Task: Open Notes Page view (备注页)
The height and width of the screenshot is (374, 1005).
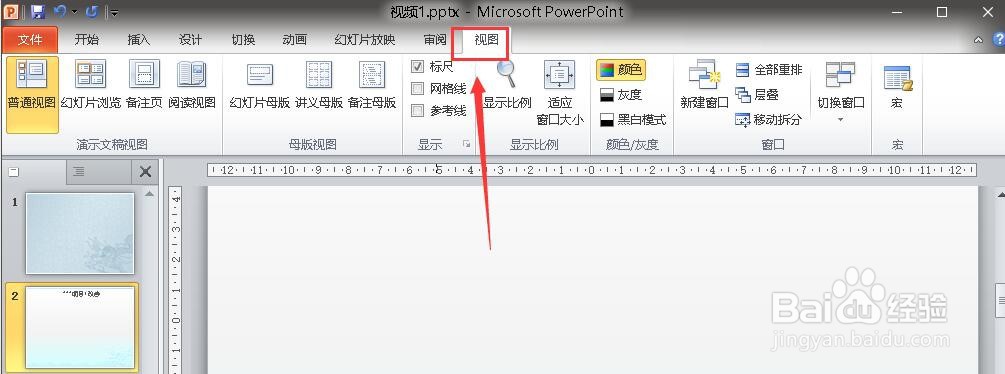Action: point(144,86)
